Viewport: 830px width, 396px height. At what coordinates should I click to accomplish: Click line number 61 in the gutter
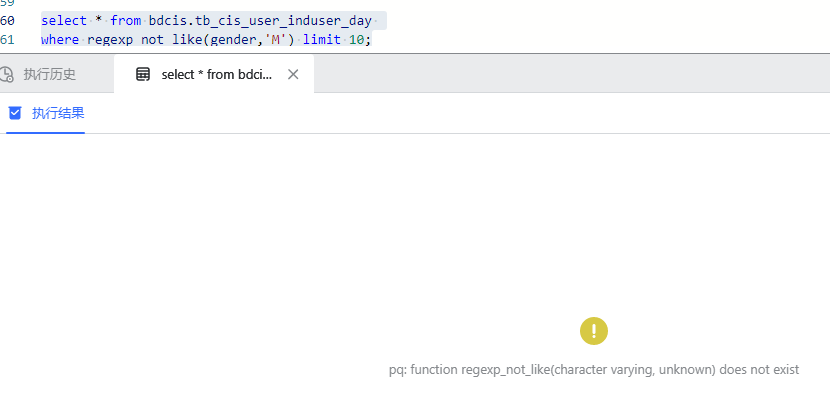7,40
